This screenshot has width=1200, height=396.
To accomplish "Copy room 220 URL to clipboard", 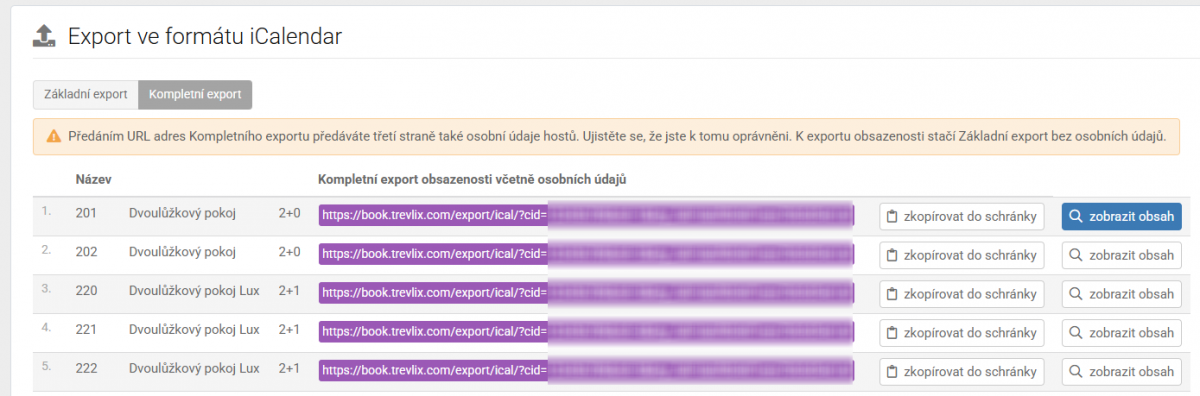I will click(x=962, y=294).
